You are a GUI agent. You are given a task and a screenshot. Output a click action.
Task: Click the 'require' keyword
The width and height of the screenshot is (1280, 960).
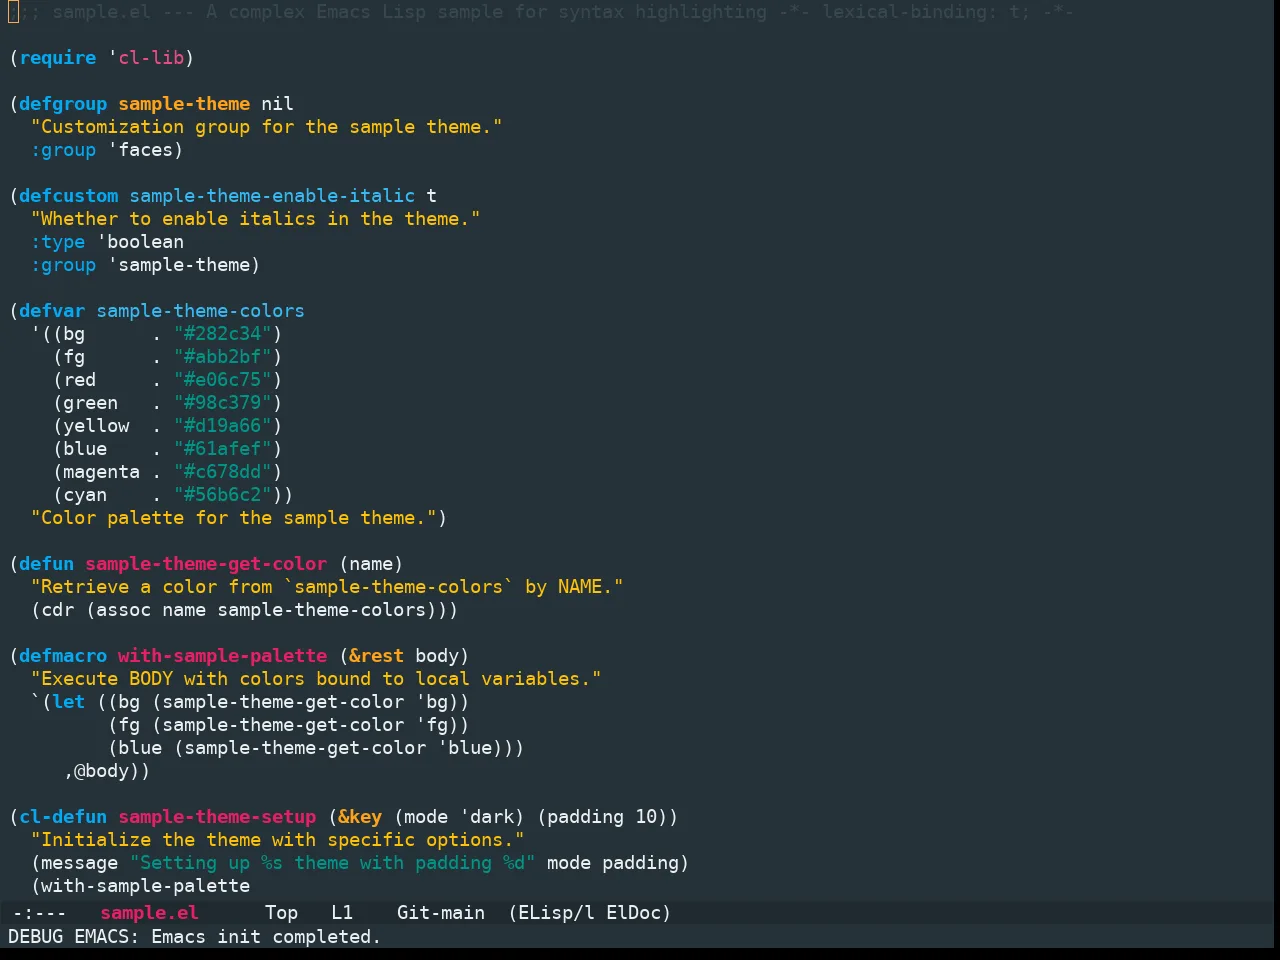click(58, 58)
